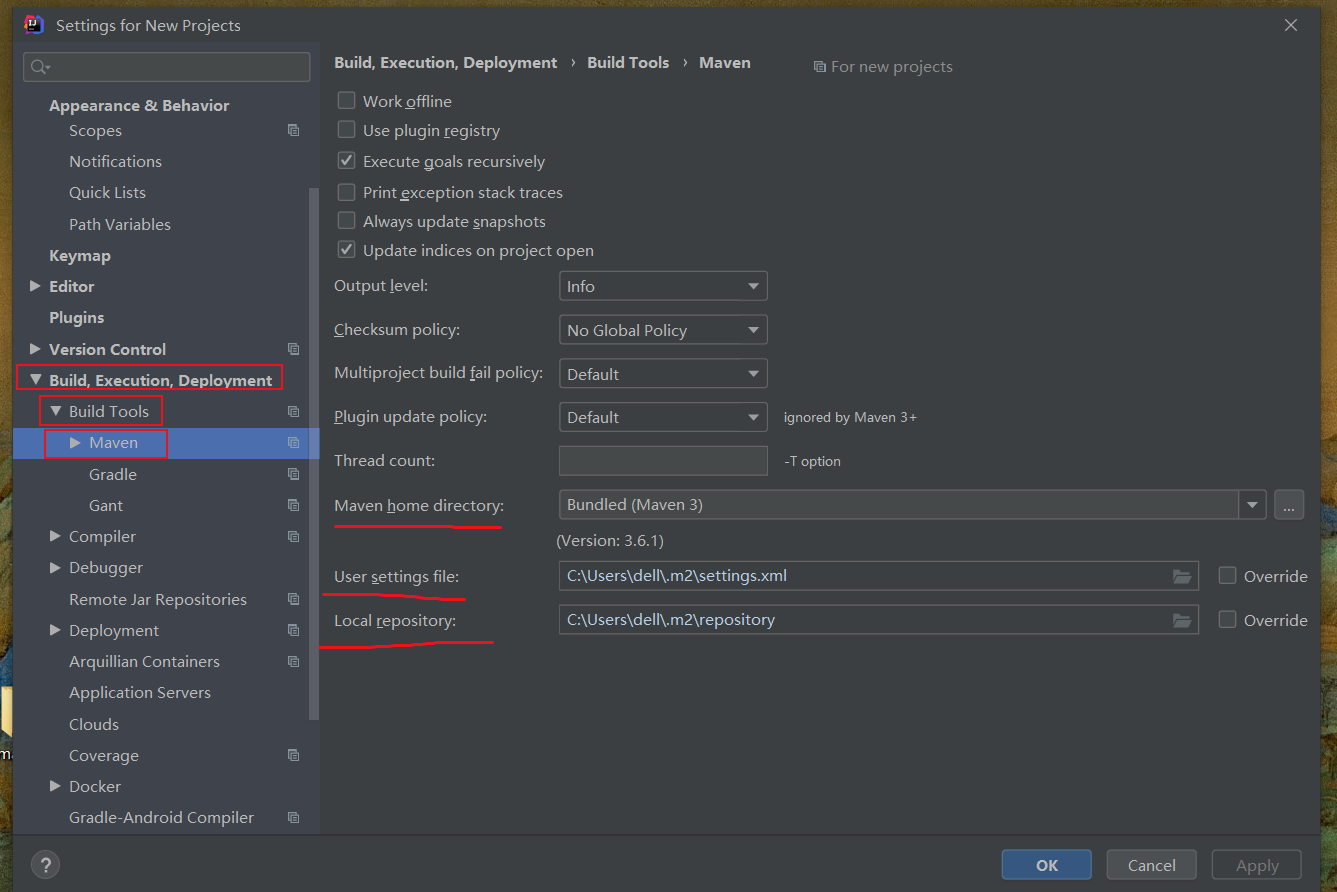Screen dimensions: 1337x892
Task: Click the Apply button
Action: coord(1257,865)
